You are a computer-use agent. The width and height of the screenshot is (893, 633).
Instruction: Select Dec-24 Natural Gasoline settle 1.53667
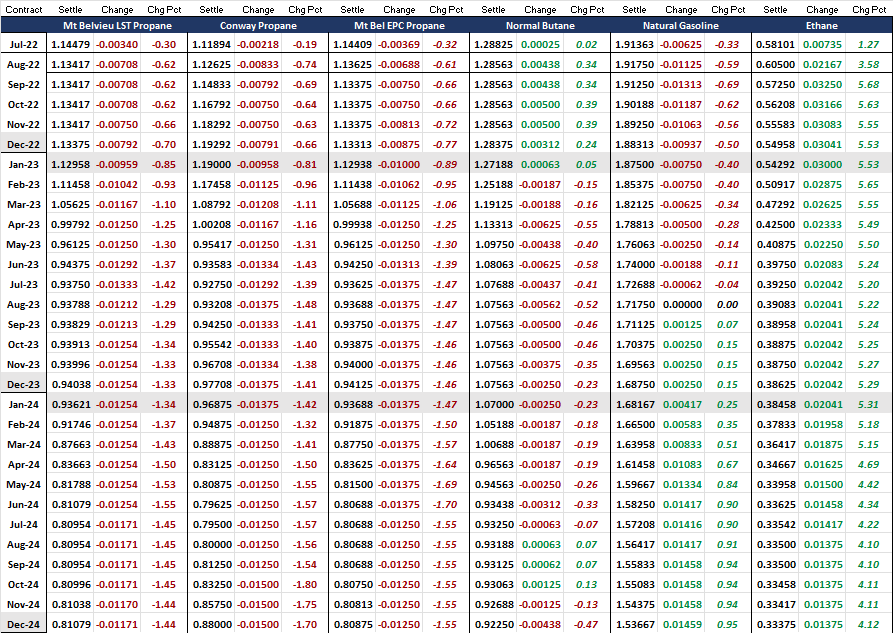click(x=634, y=624)
